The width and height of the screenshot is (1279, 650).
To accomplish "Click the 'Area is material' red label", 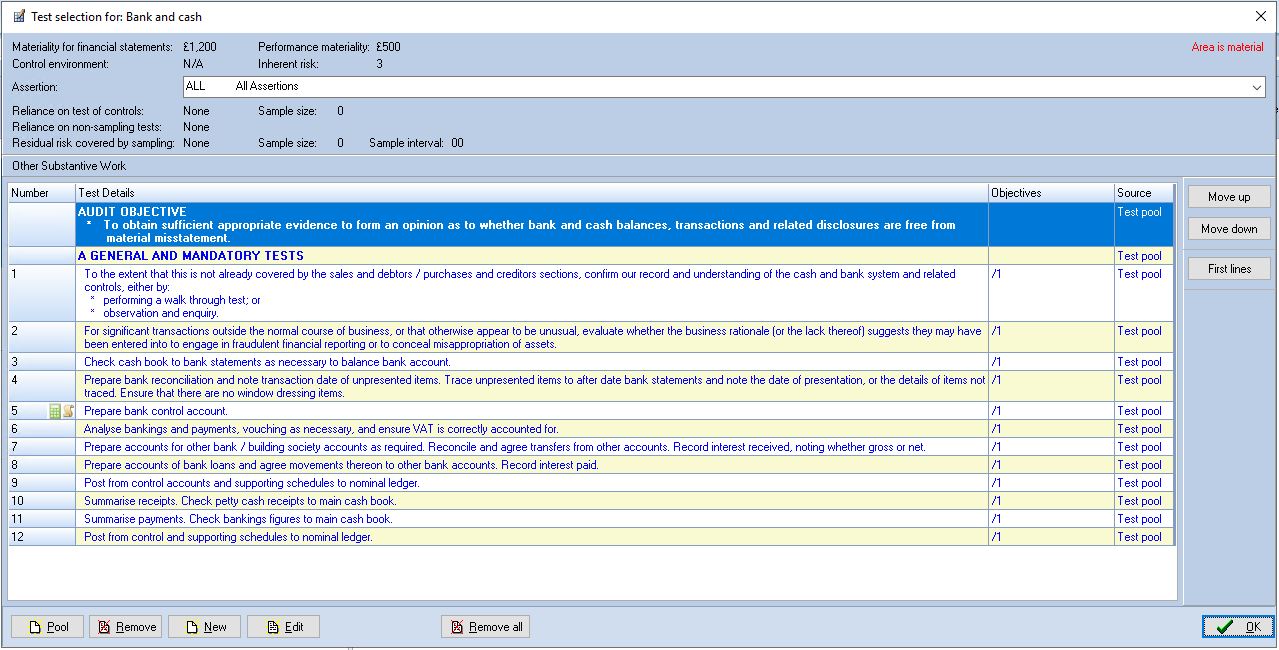I will (x=1227, y=47).
